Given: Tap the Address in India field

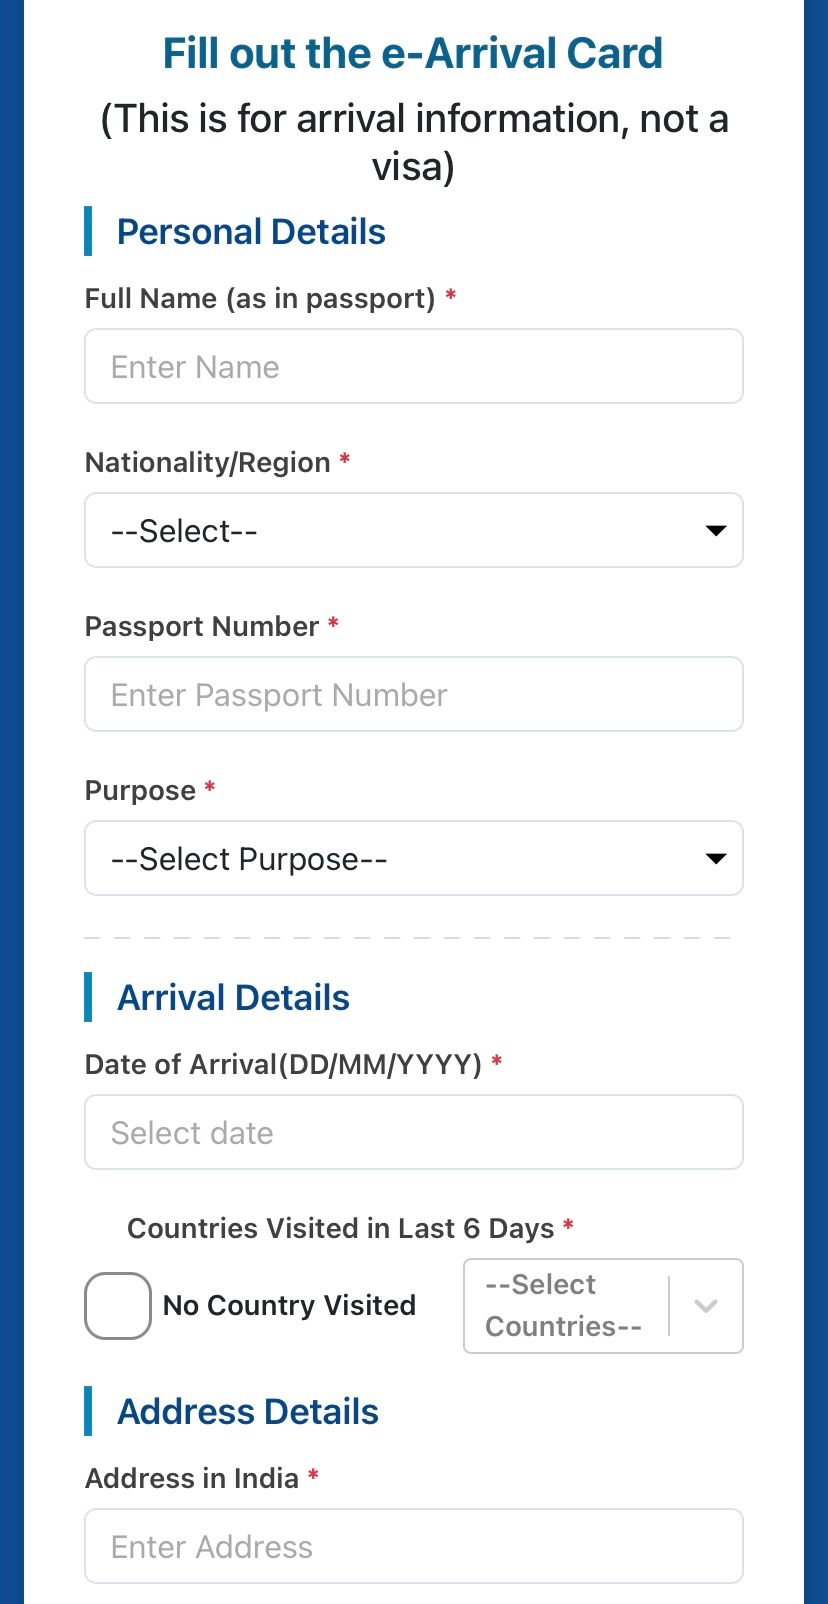Looking at the screenshot, I should [x=413, y=1547].
